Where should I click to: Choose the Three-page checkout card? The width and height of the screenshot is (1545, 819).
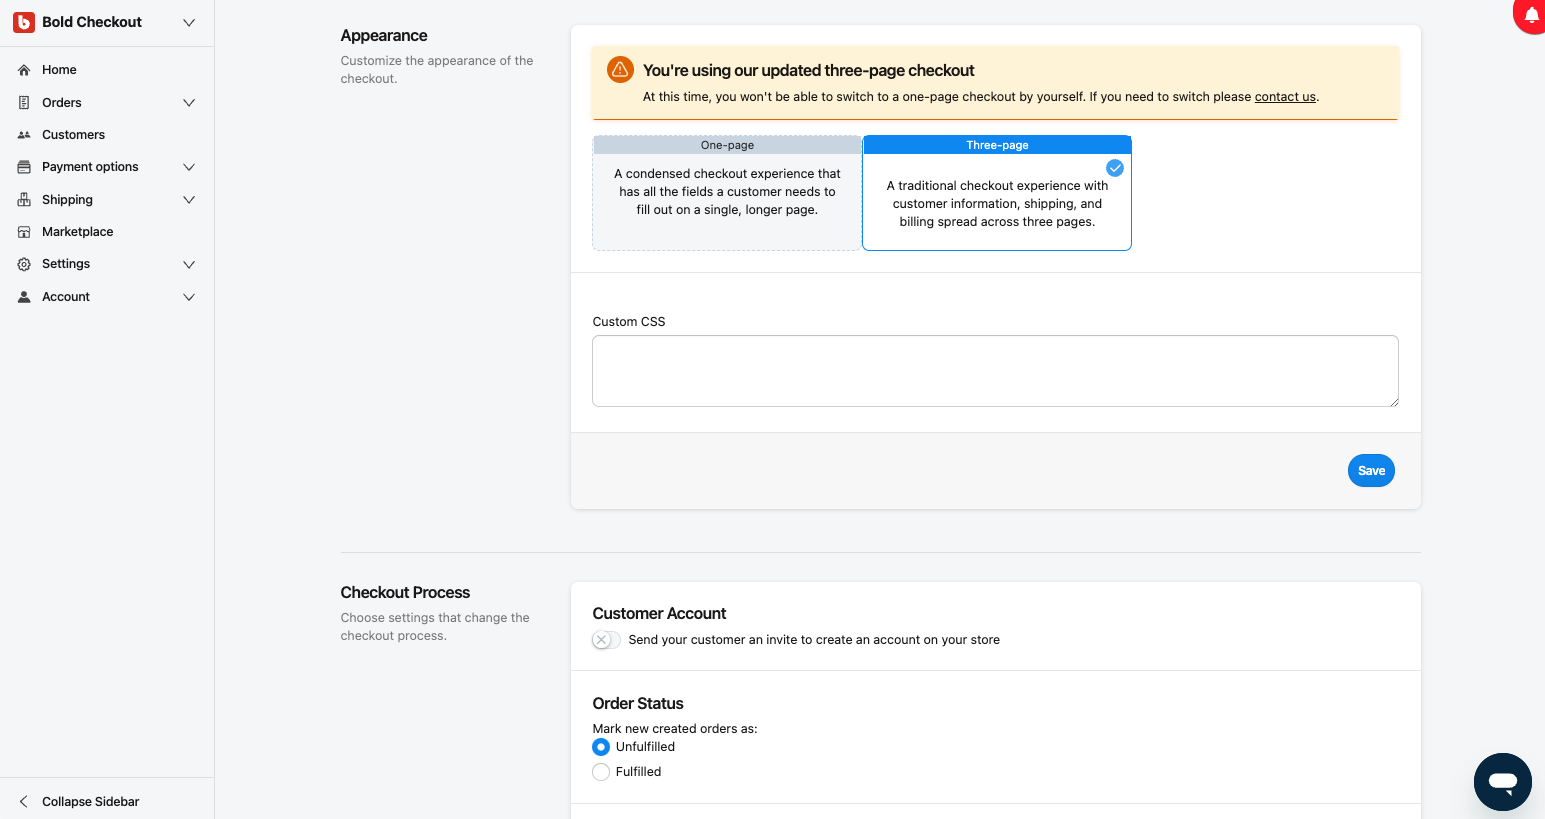(x=997, y=193)
